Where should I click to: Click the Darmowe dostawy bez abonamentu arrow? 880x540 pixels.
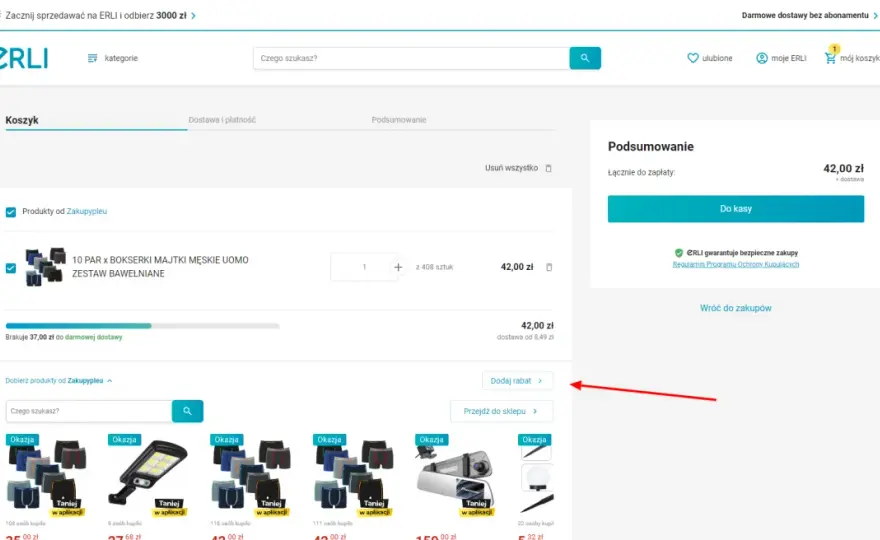coord(875,16)
